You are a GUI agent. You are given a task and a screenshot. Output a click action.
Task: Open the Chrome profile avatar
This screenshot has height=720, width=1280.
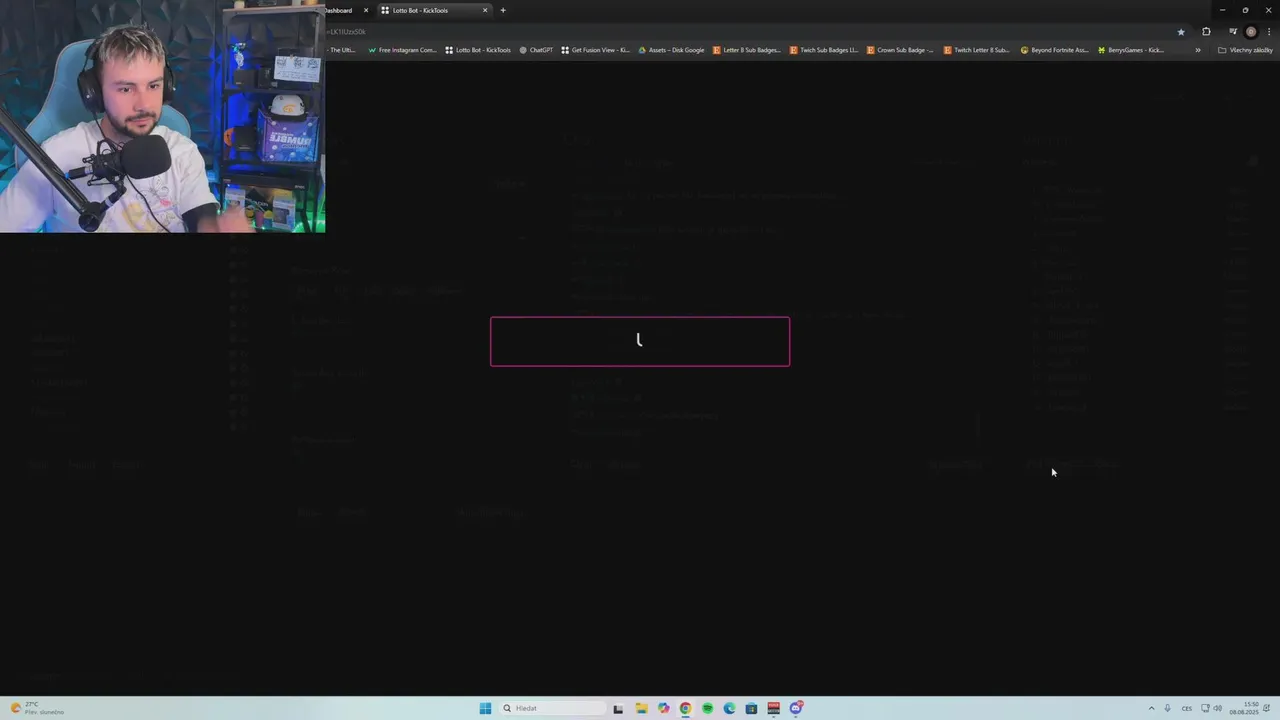coord(1251,32)
